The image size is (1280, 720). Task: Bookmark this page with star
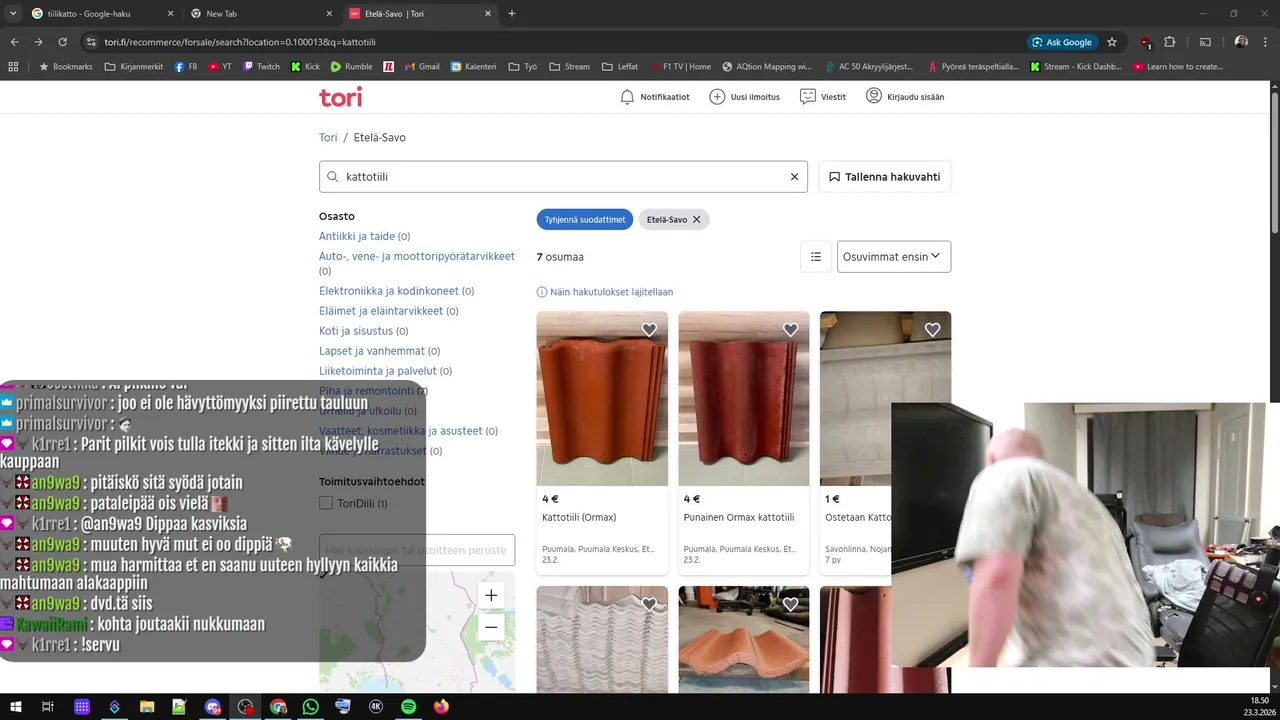(1112, 42)
